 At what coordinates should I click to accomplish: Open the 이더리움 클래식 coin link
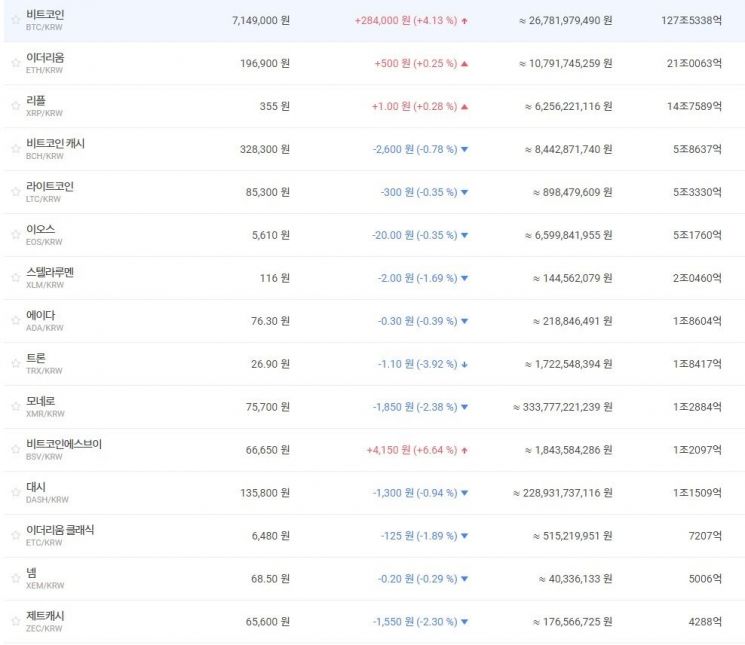(x=60, y=530)
